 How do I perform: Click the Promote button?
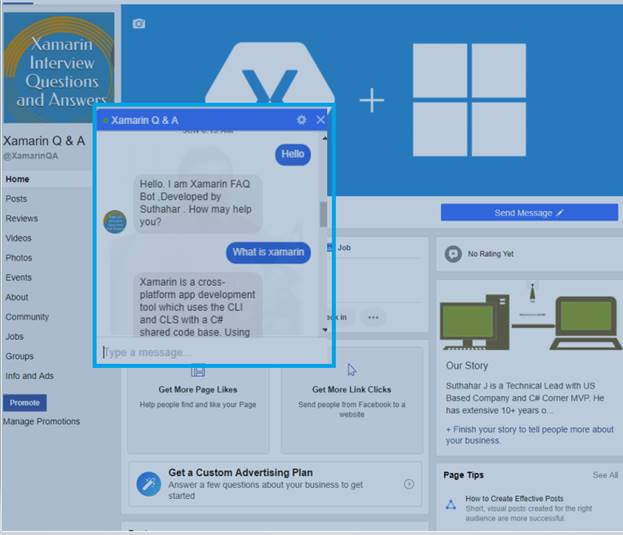(25, 403)
